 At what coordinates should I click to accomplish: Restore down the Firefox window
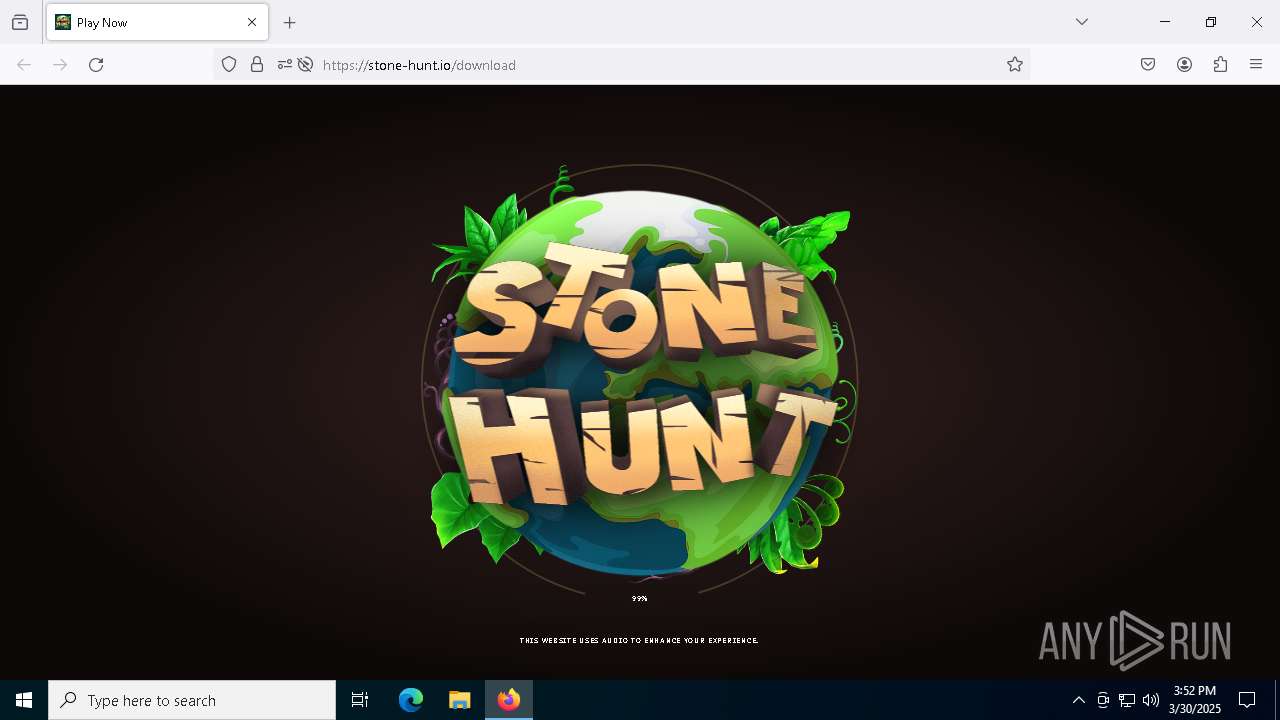pyautogui.click(x=1211, y=22)
